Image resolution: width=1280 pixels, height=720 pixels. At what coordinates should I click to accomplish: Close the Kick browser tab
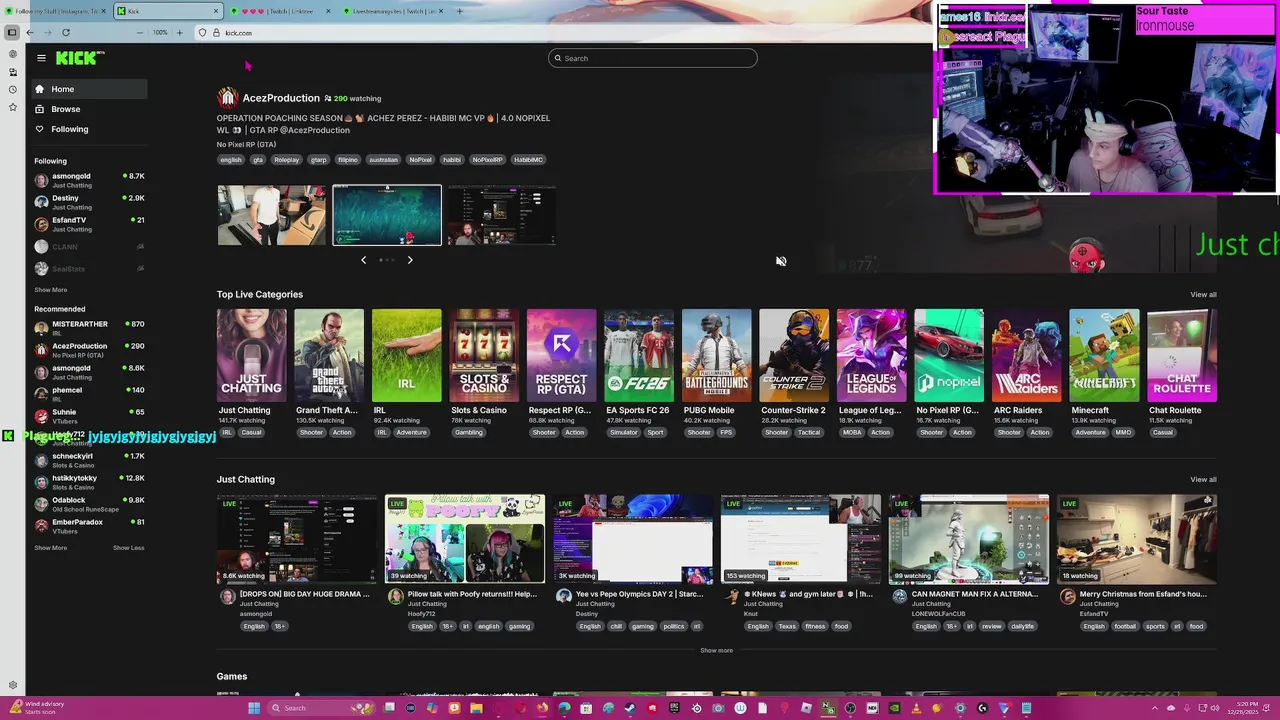[215, 11]
